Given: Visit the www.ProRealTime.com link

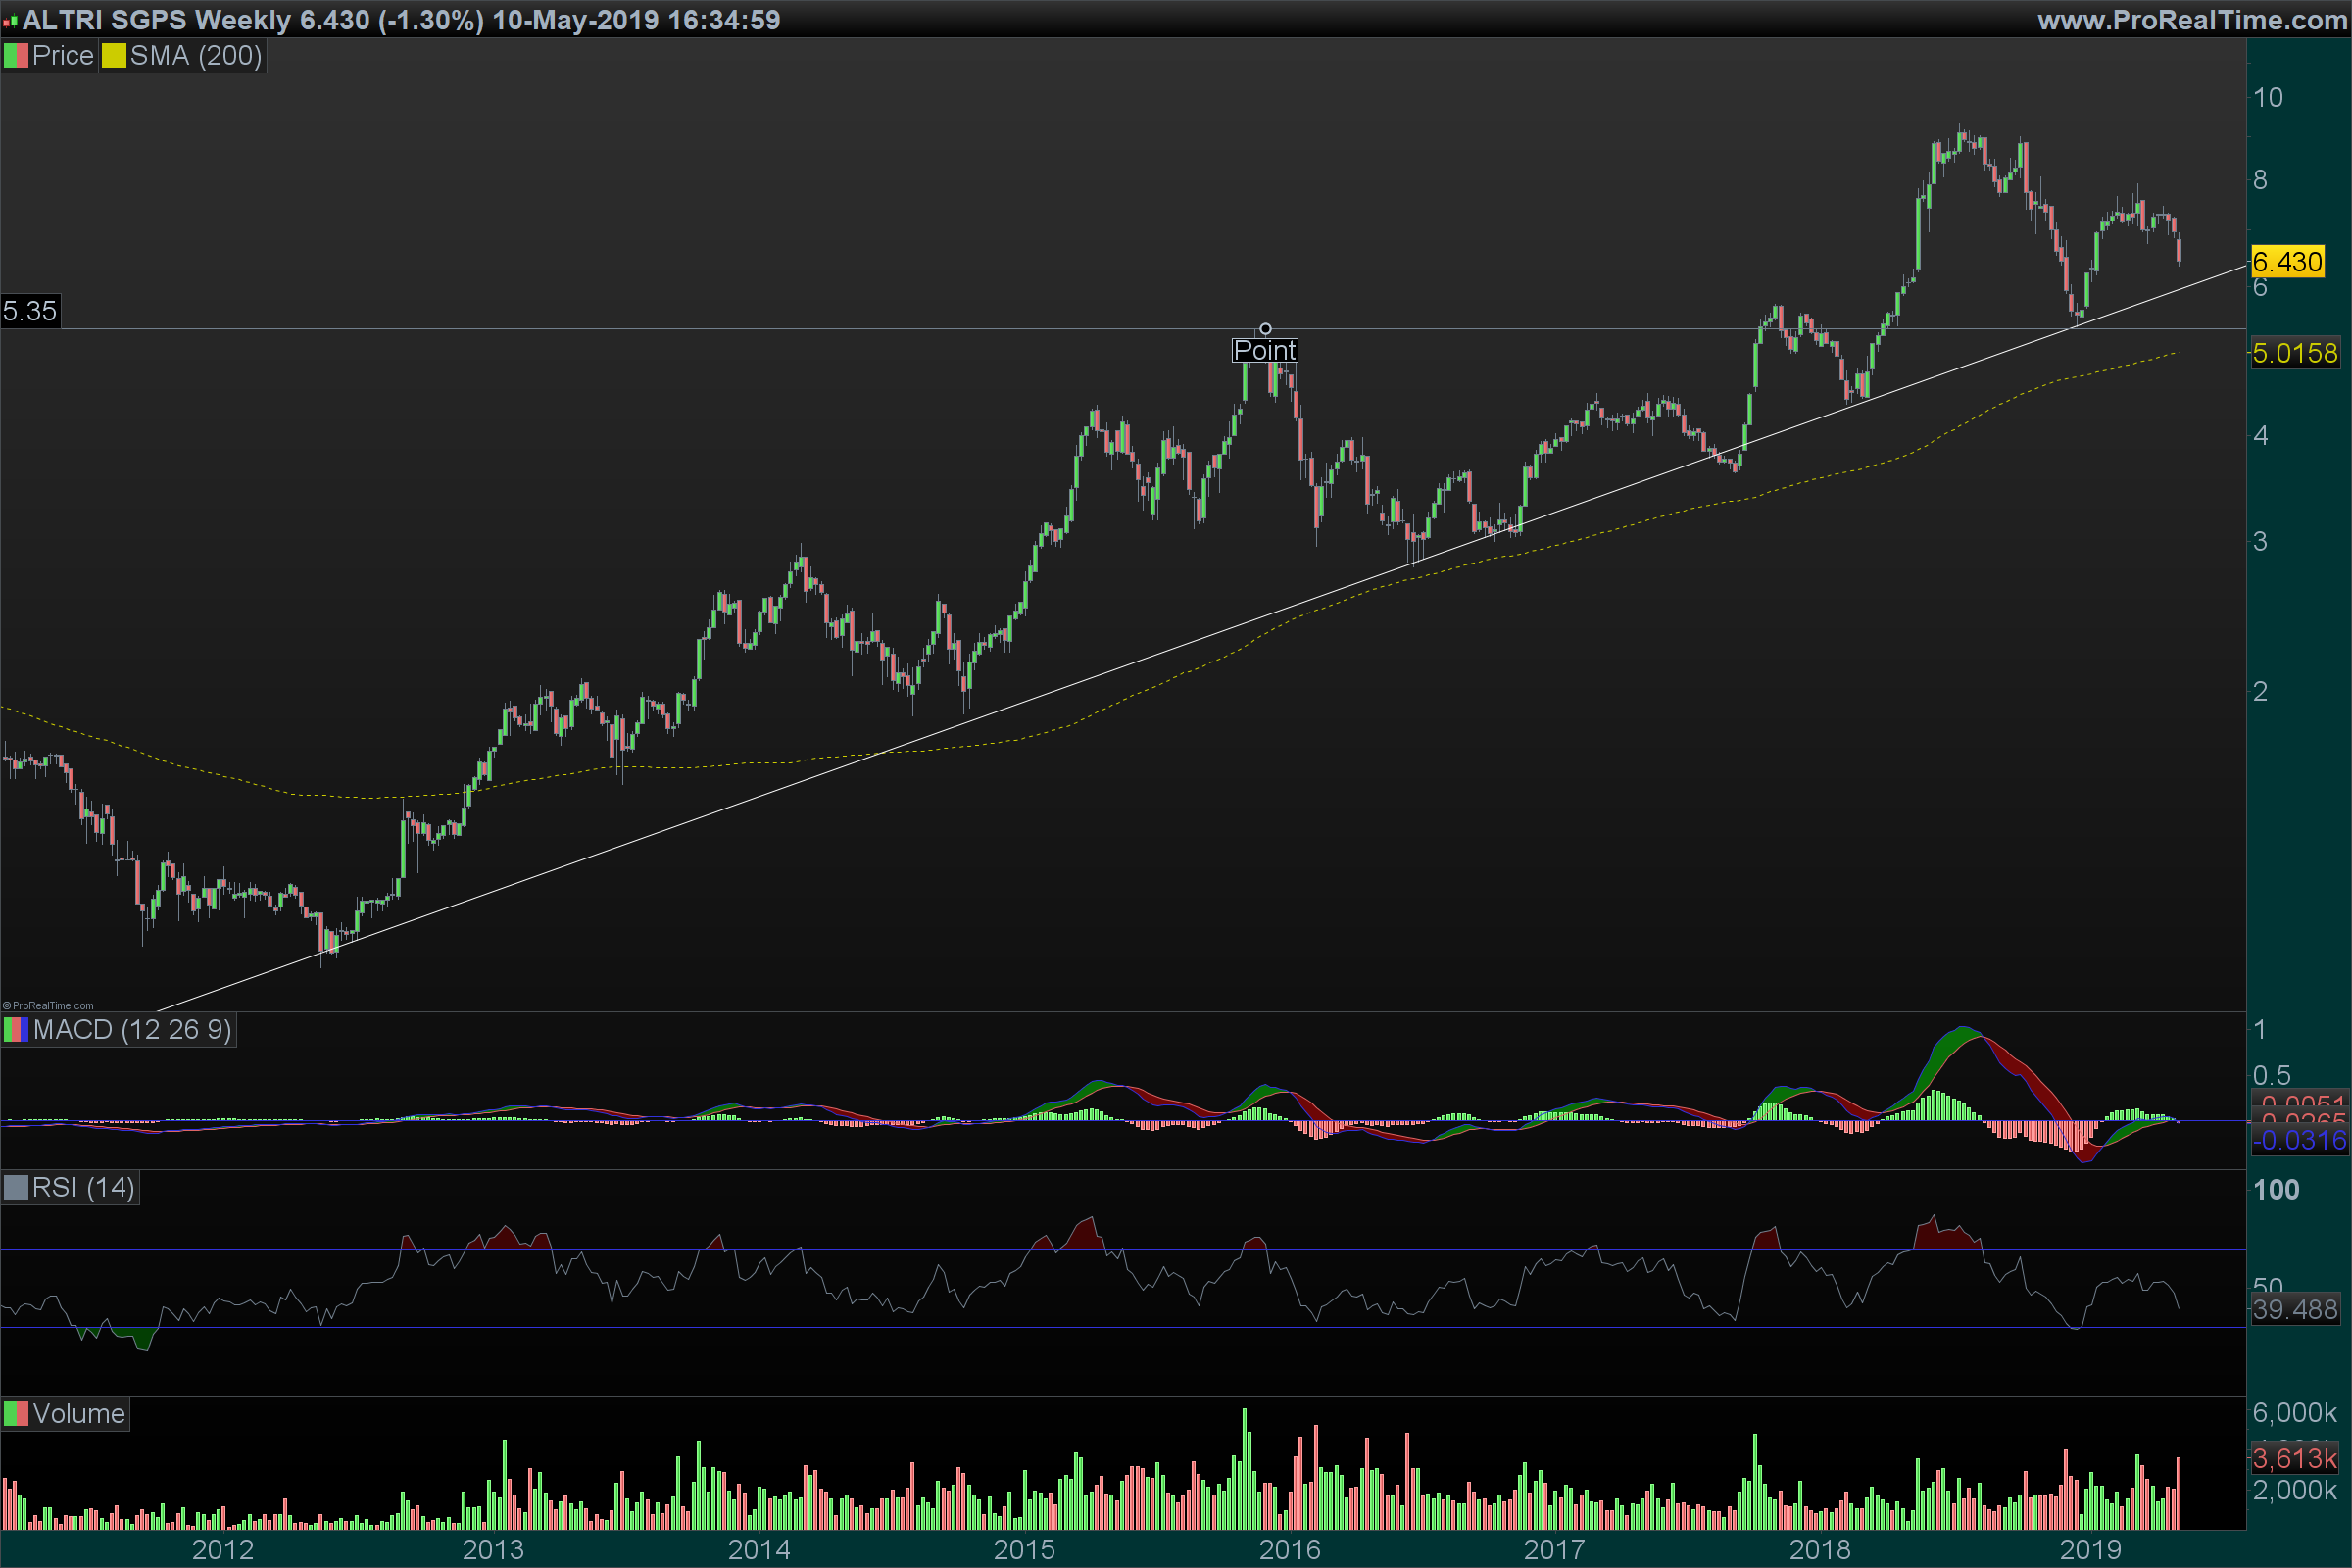Looking at the screenshot, I should click(x=2191, y=20).
